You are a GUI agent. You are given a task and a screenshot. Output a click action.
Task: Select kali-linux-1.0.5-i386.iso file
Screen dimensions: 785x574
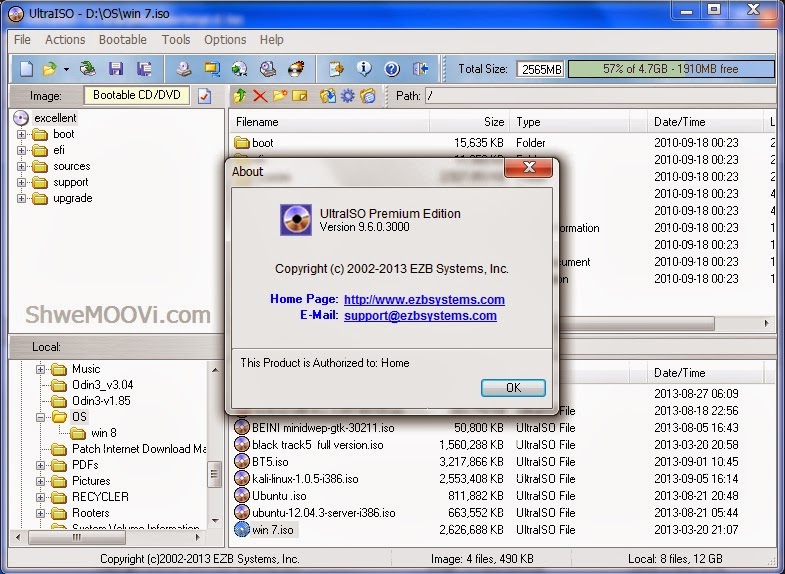point(305,479)
